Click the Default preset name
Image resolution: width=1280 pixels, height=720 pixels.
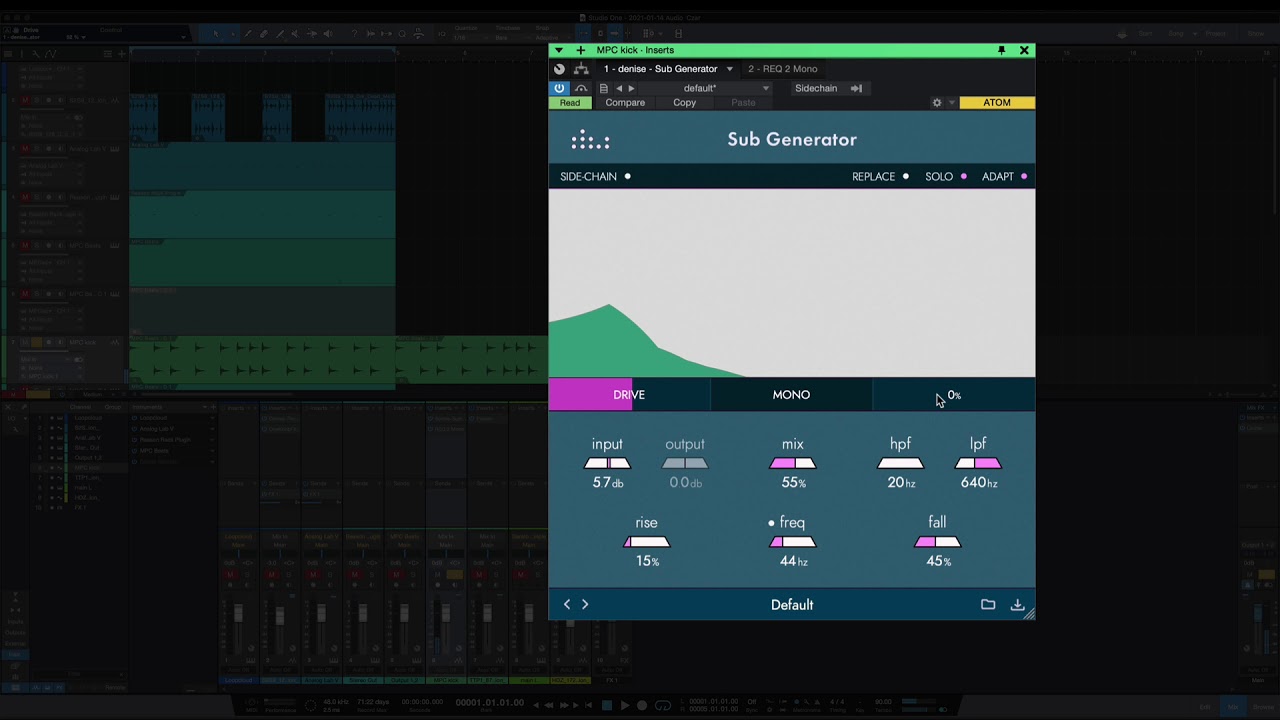tap(792, 605)
